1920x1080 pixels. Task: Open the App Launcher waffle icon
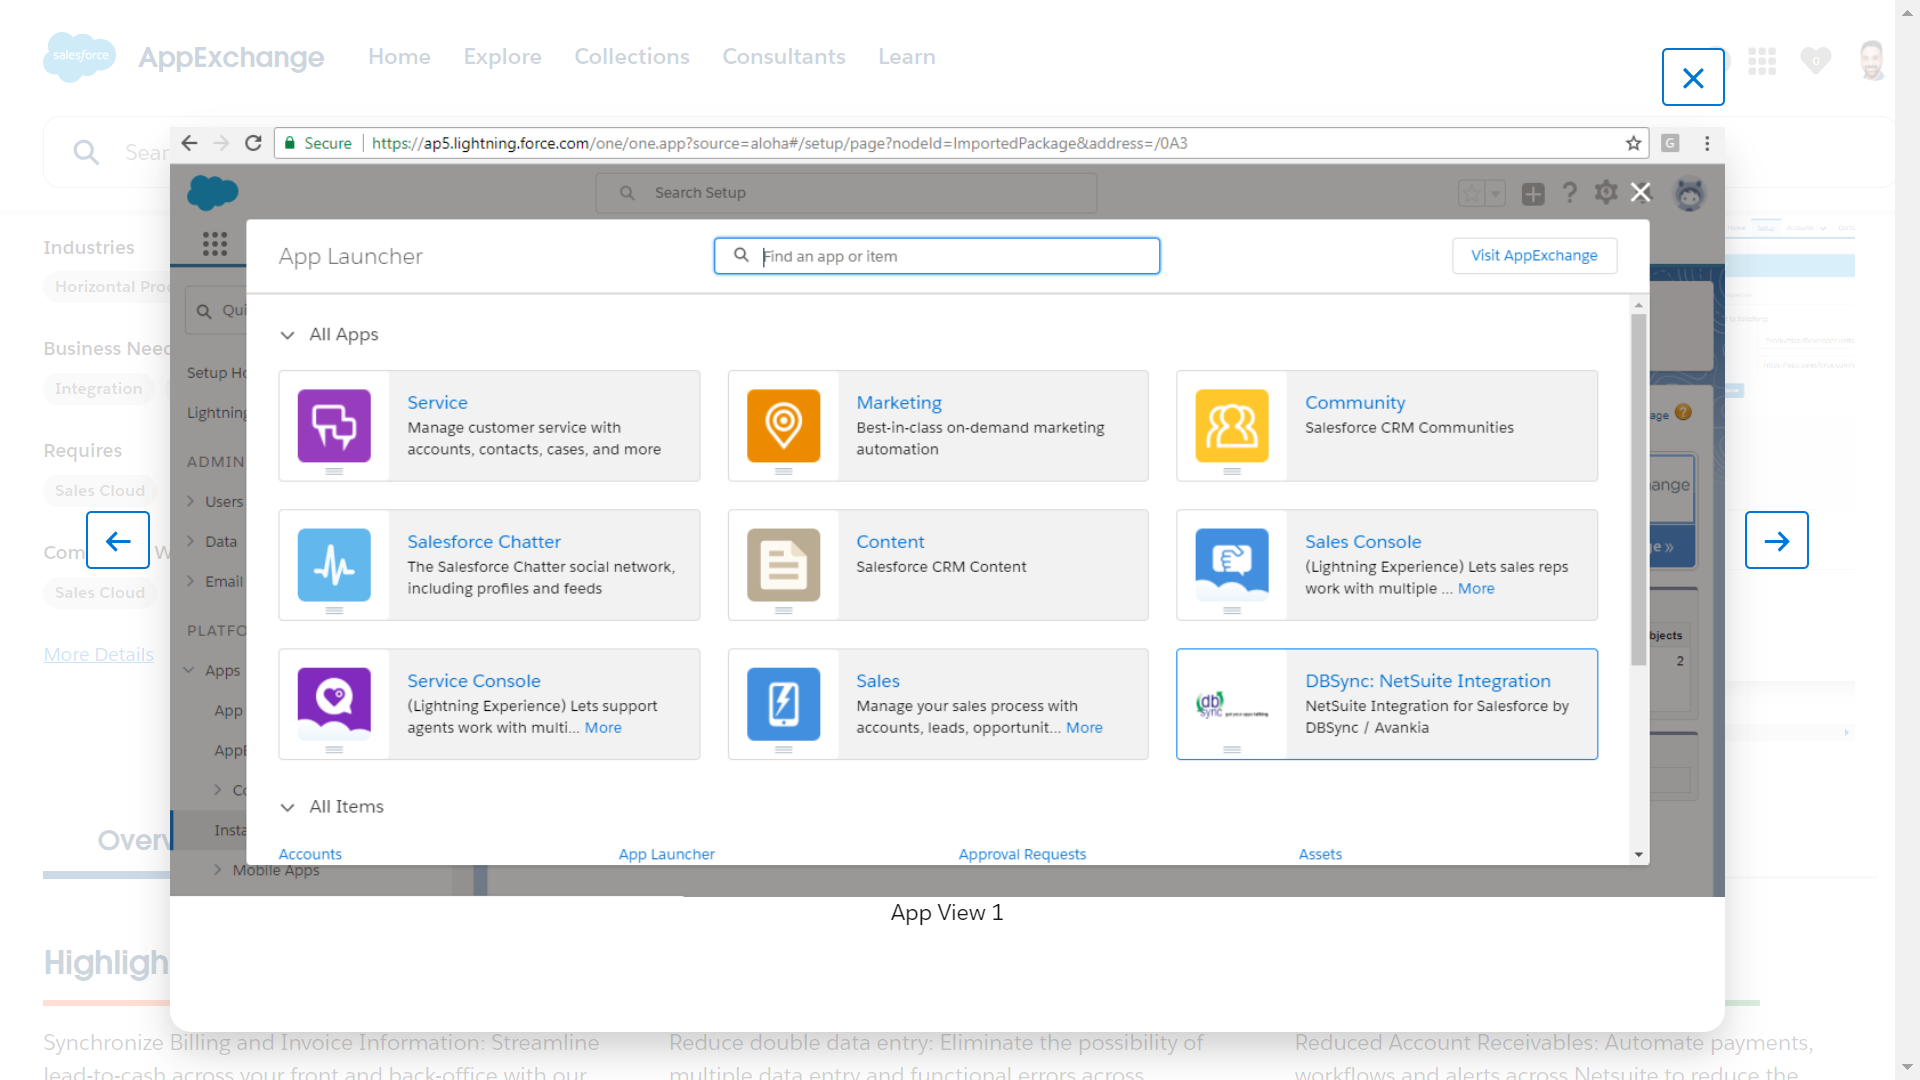click(215, 244)
